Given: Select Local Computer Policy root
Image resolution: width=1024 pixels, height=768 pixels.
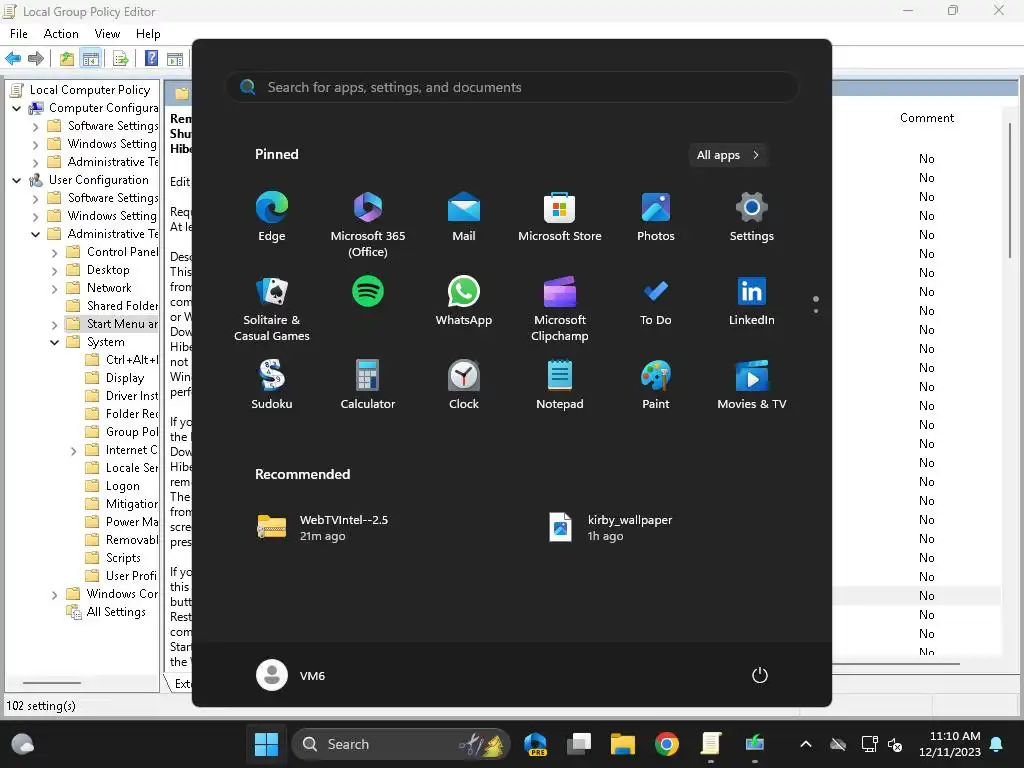Looking at the screenshot, I should coord(81,89).
